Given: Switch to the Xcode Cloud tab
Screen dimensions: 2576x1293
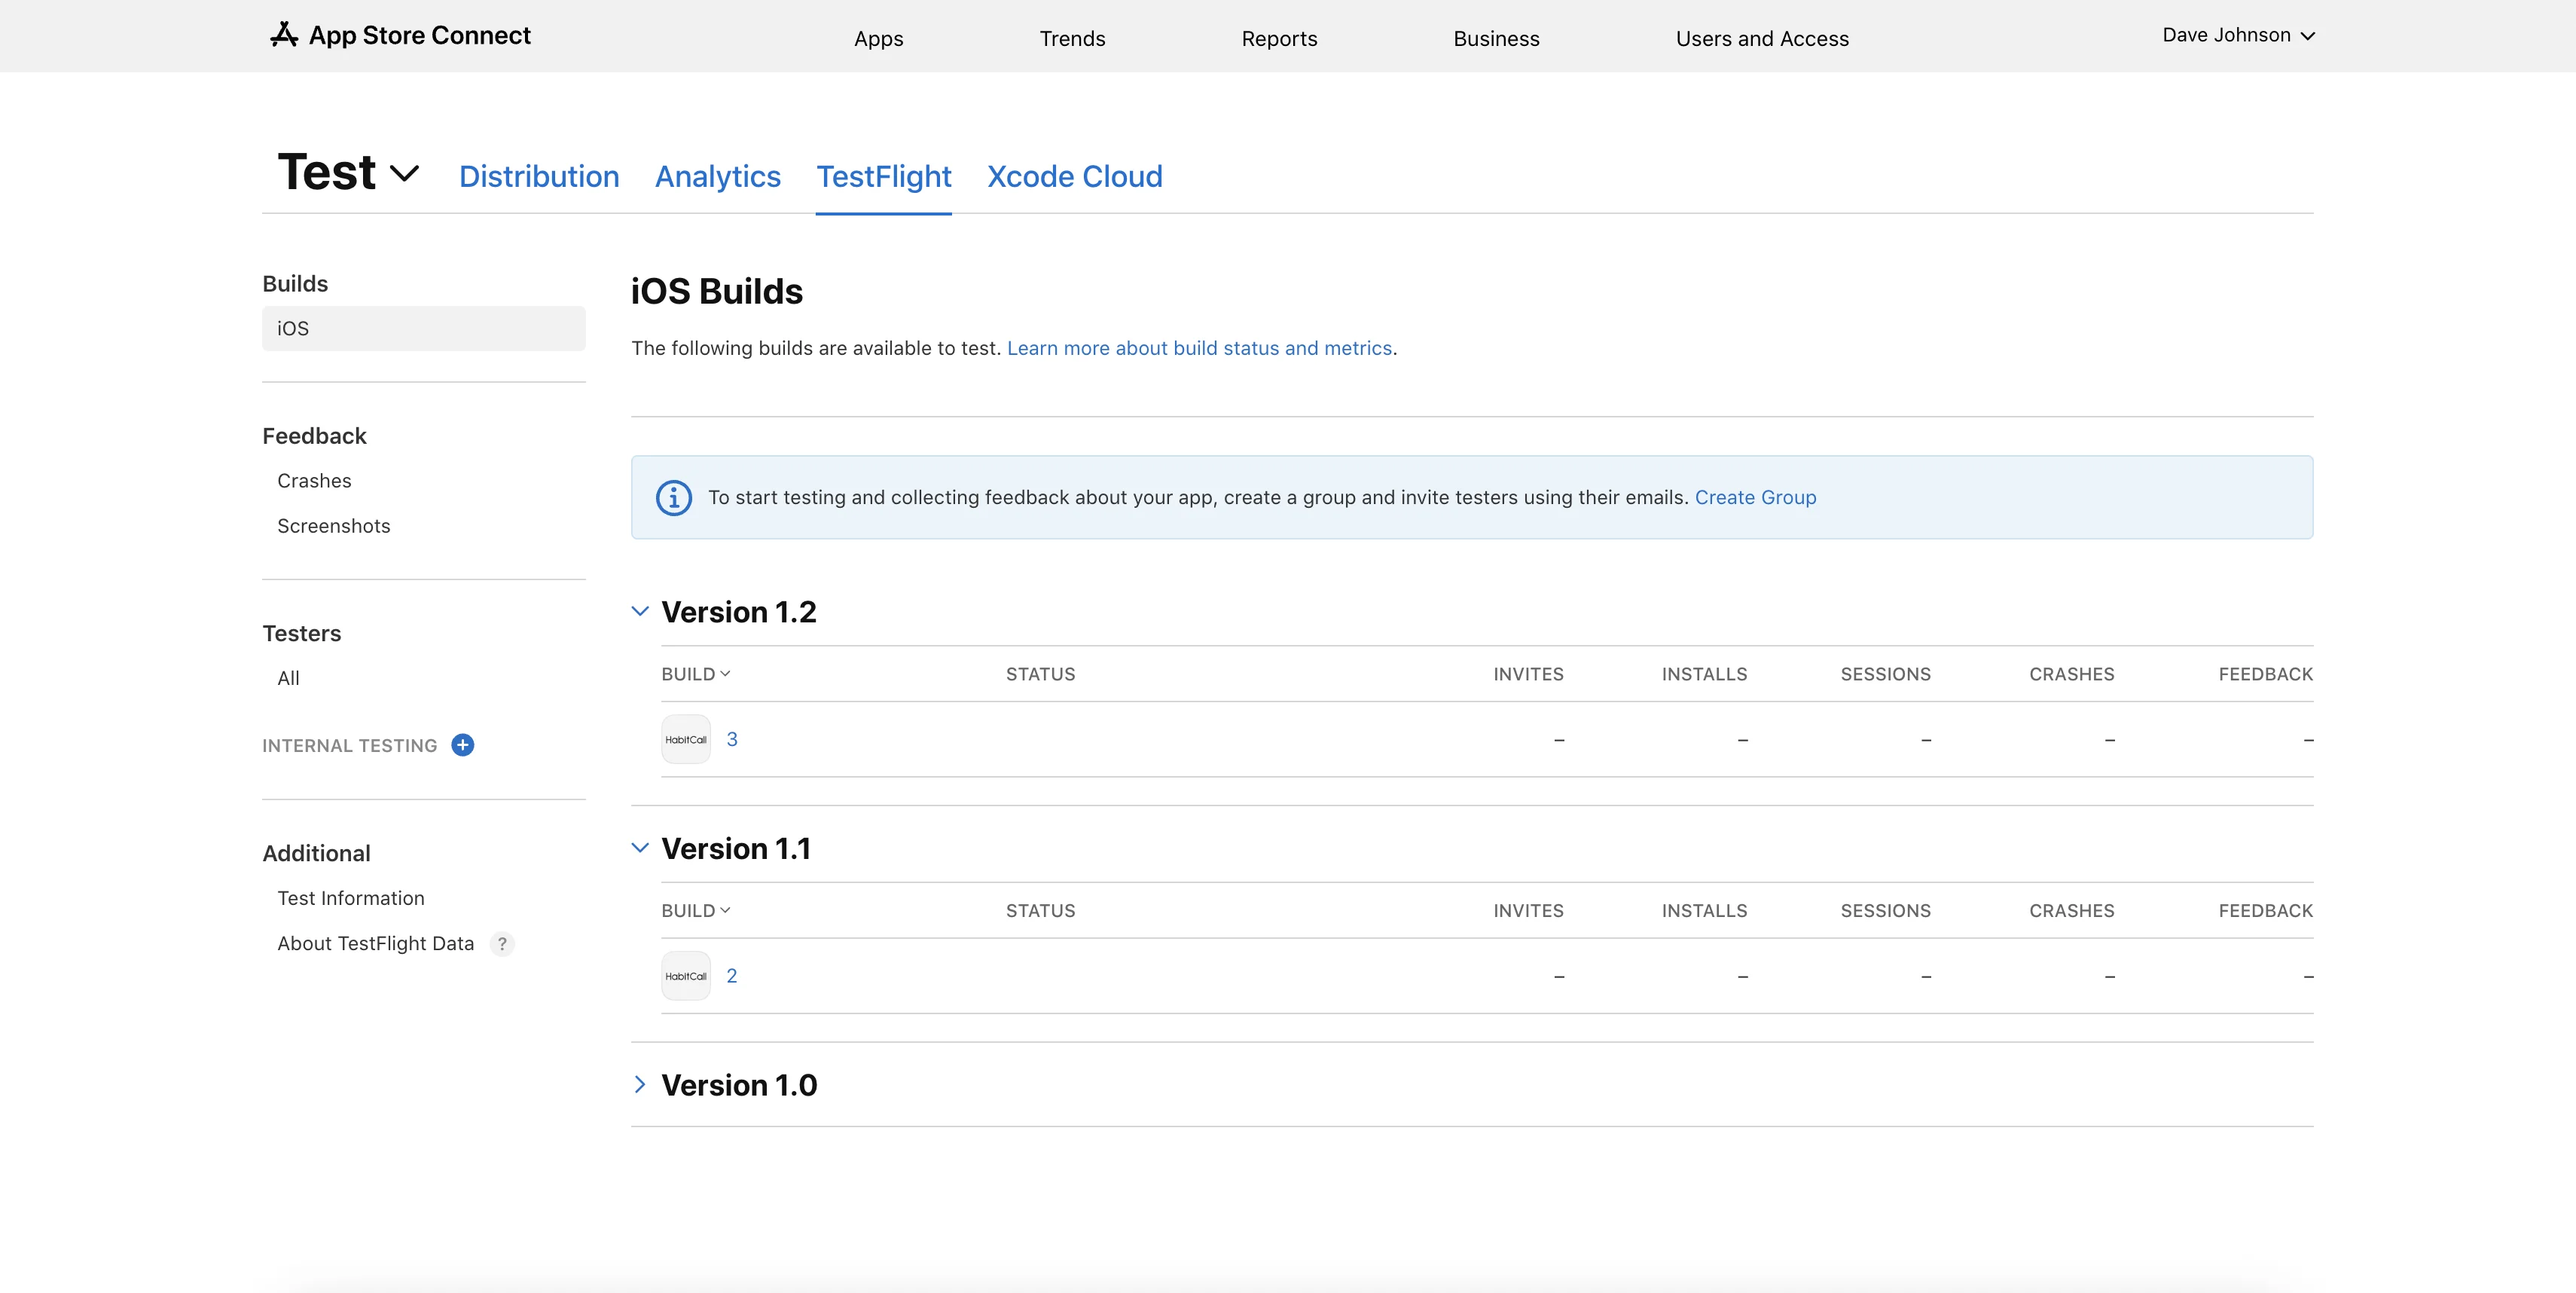Looking at the screenshot, I should pyautogui.click(x=1075, y=176).
